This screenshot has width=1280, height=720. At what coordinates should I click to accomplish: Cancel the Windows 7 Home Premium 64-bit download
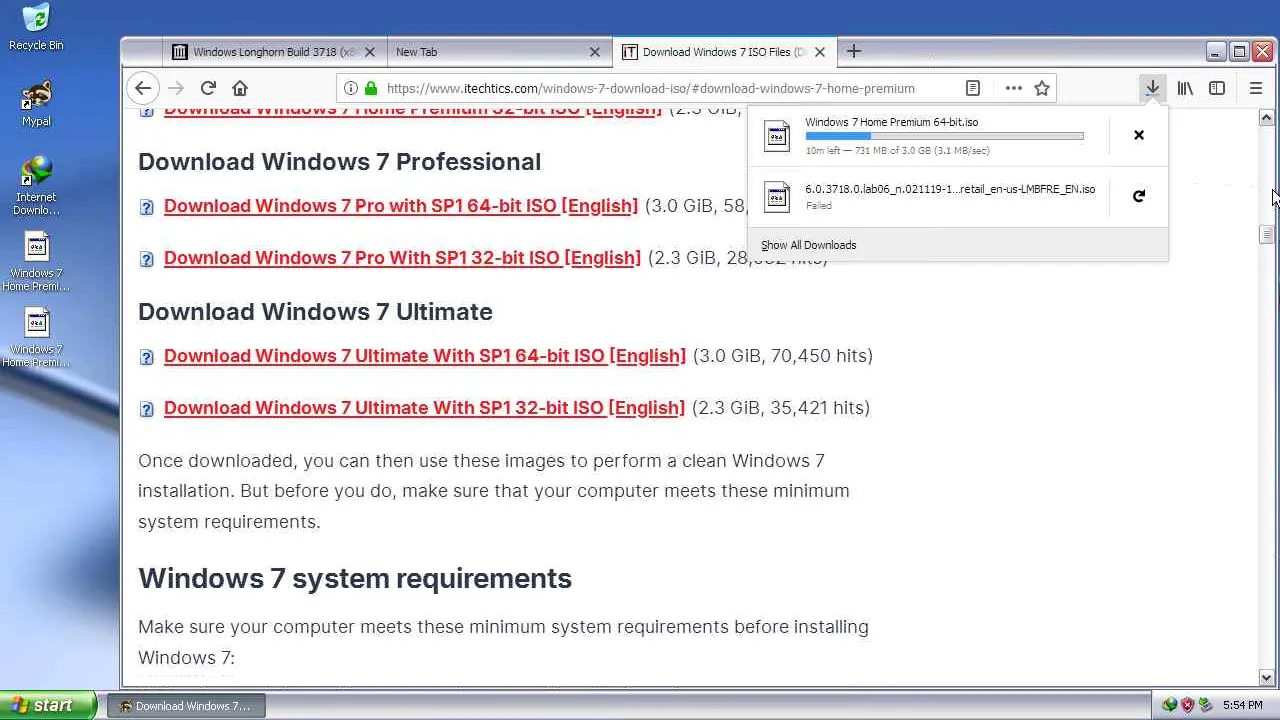(x=1138, y=135)
